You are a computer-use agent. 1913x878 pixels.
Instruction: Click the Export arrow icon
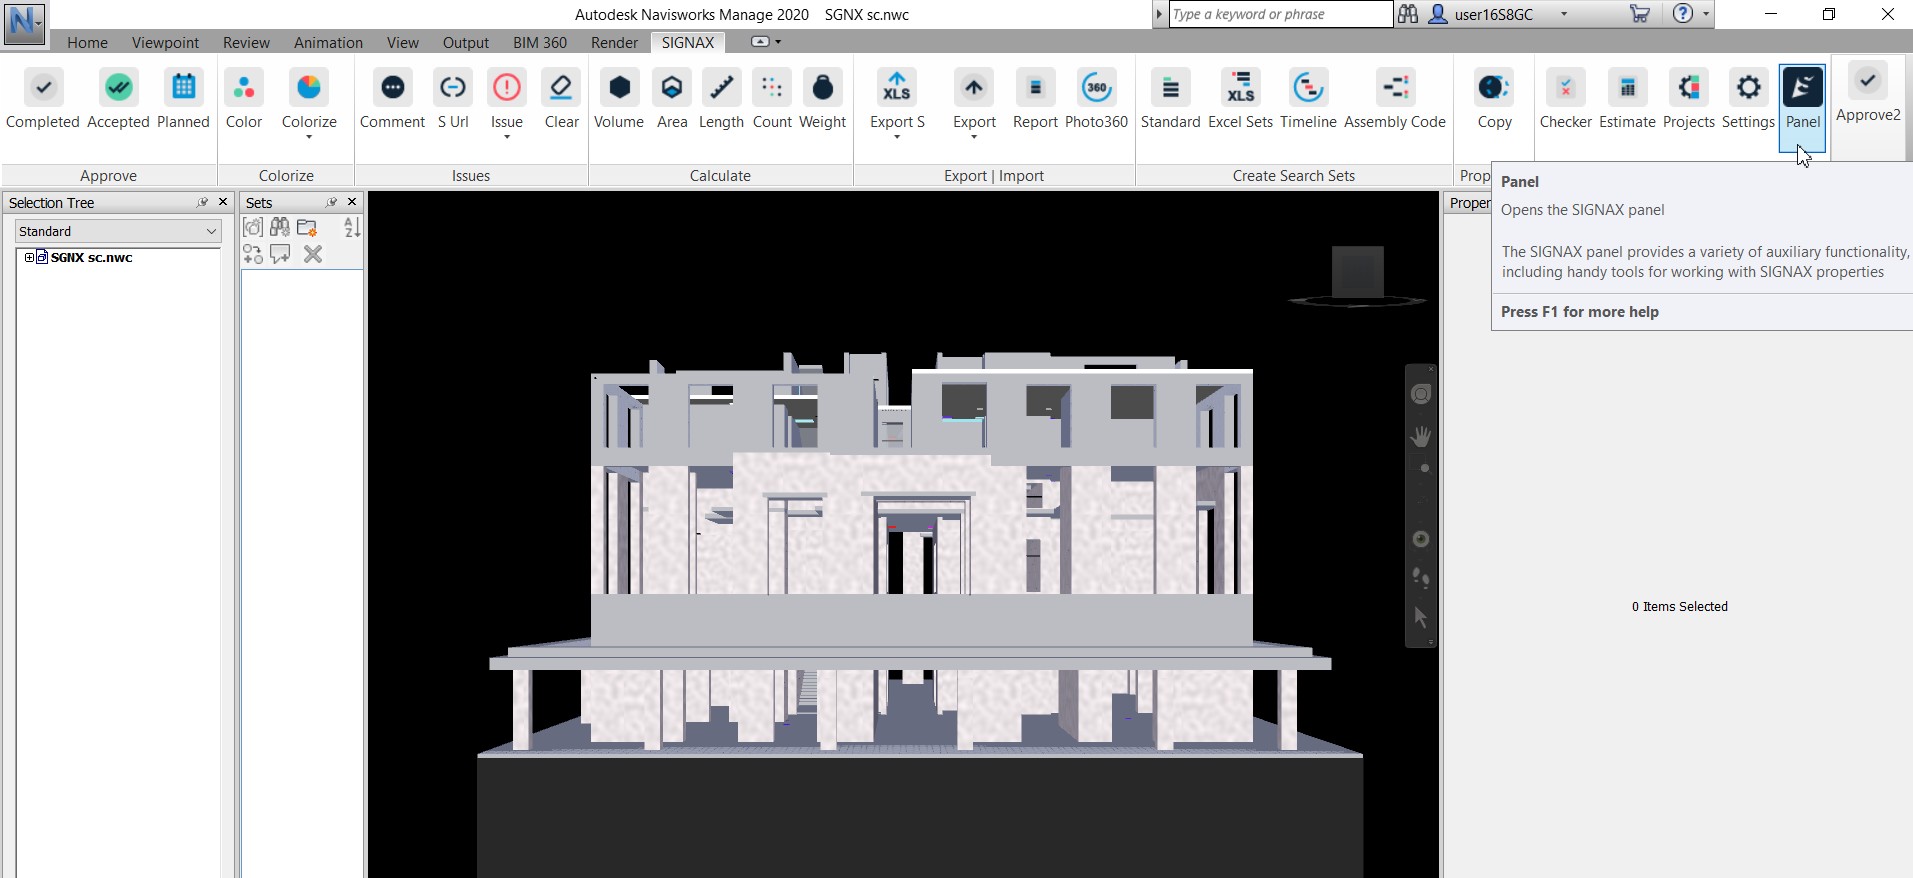(x=974, y=88)
